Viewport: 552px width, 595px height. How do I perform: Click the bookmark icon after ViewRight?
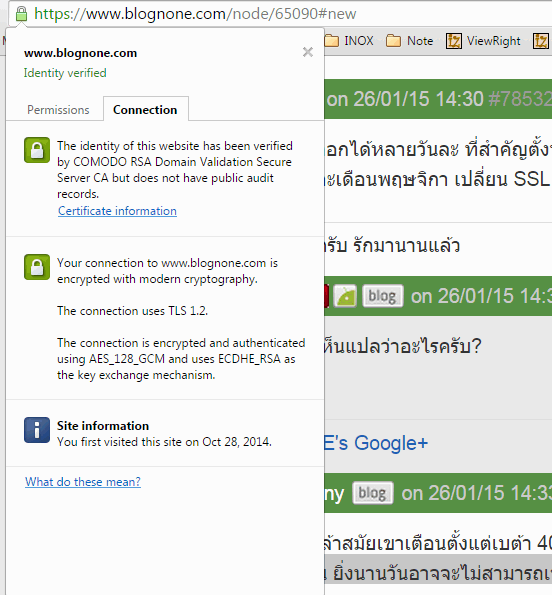(541, 41)
